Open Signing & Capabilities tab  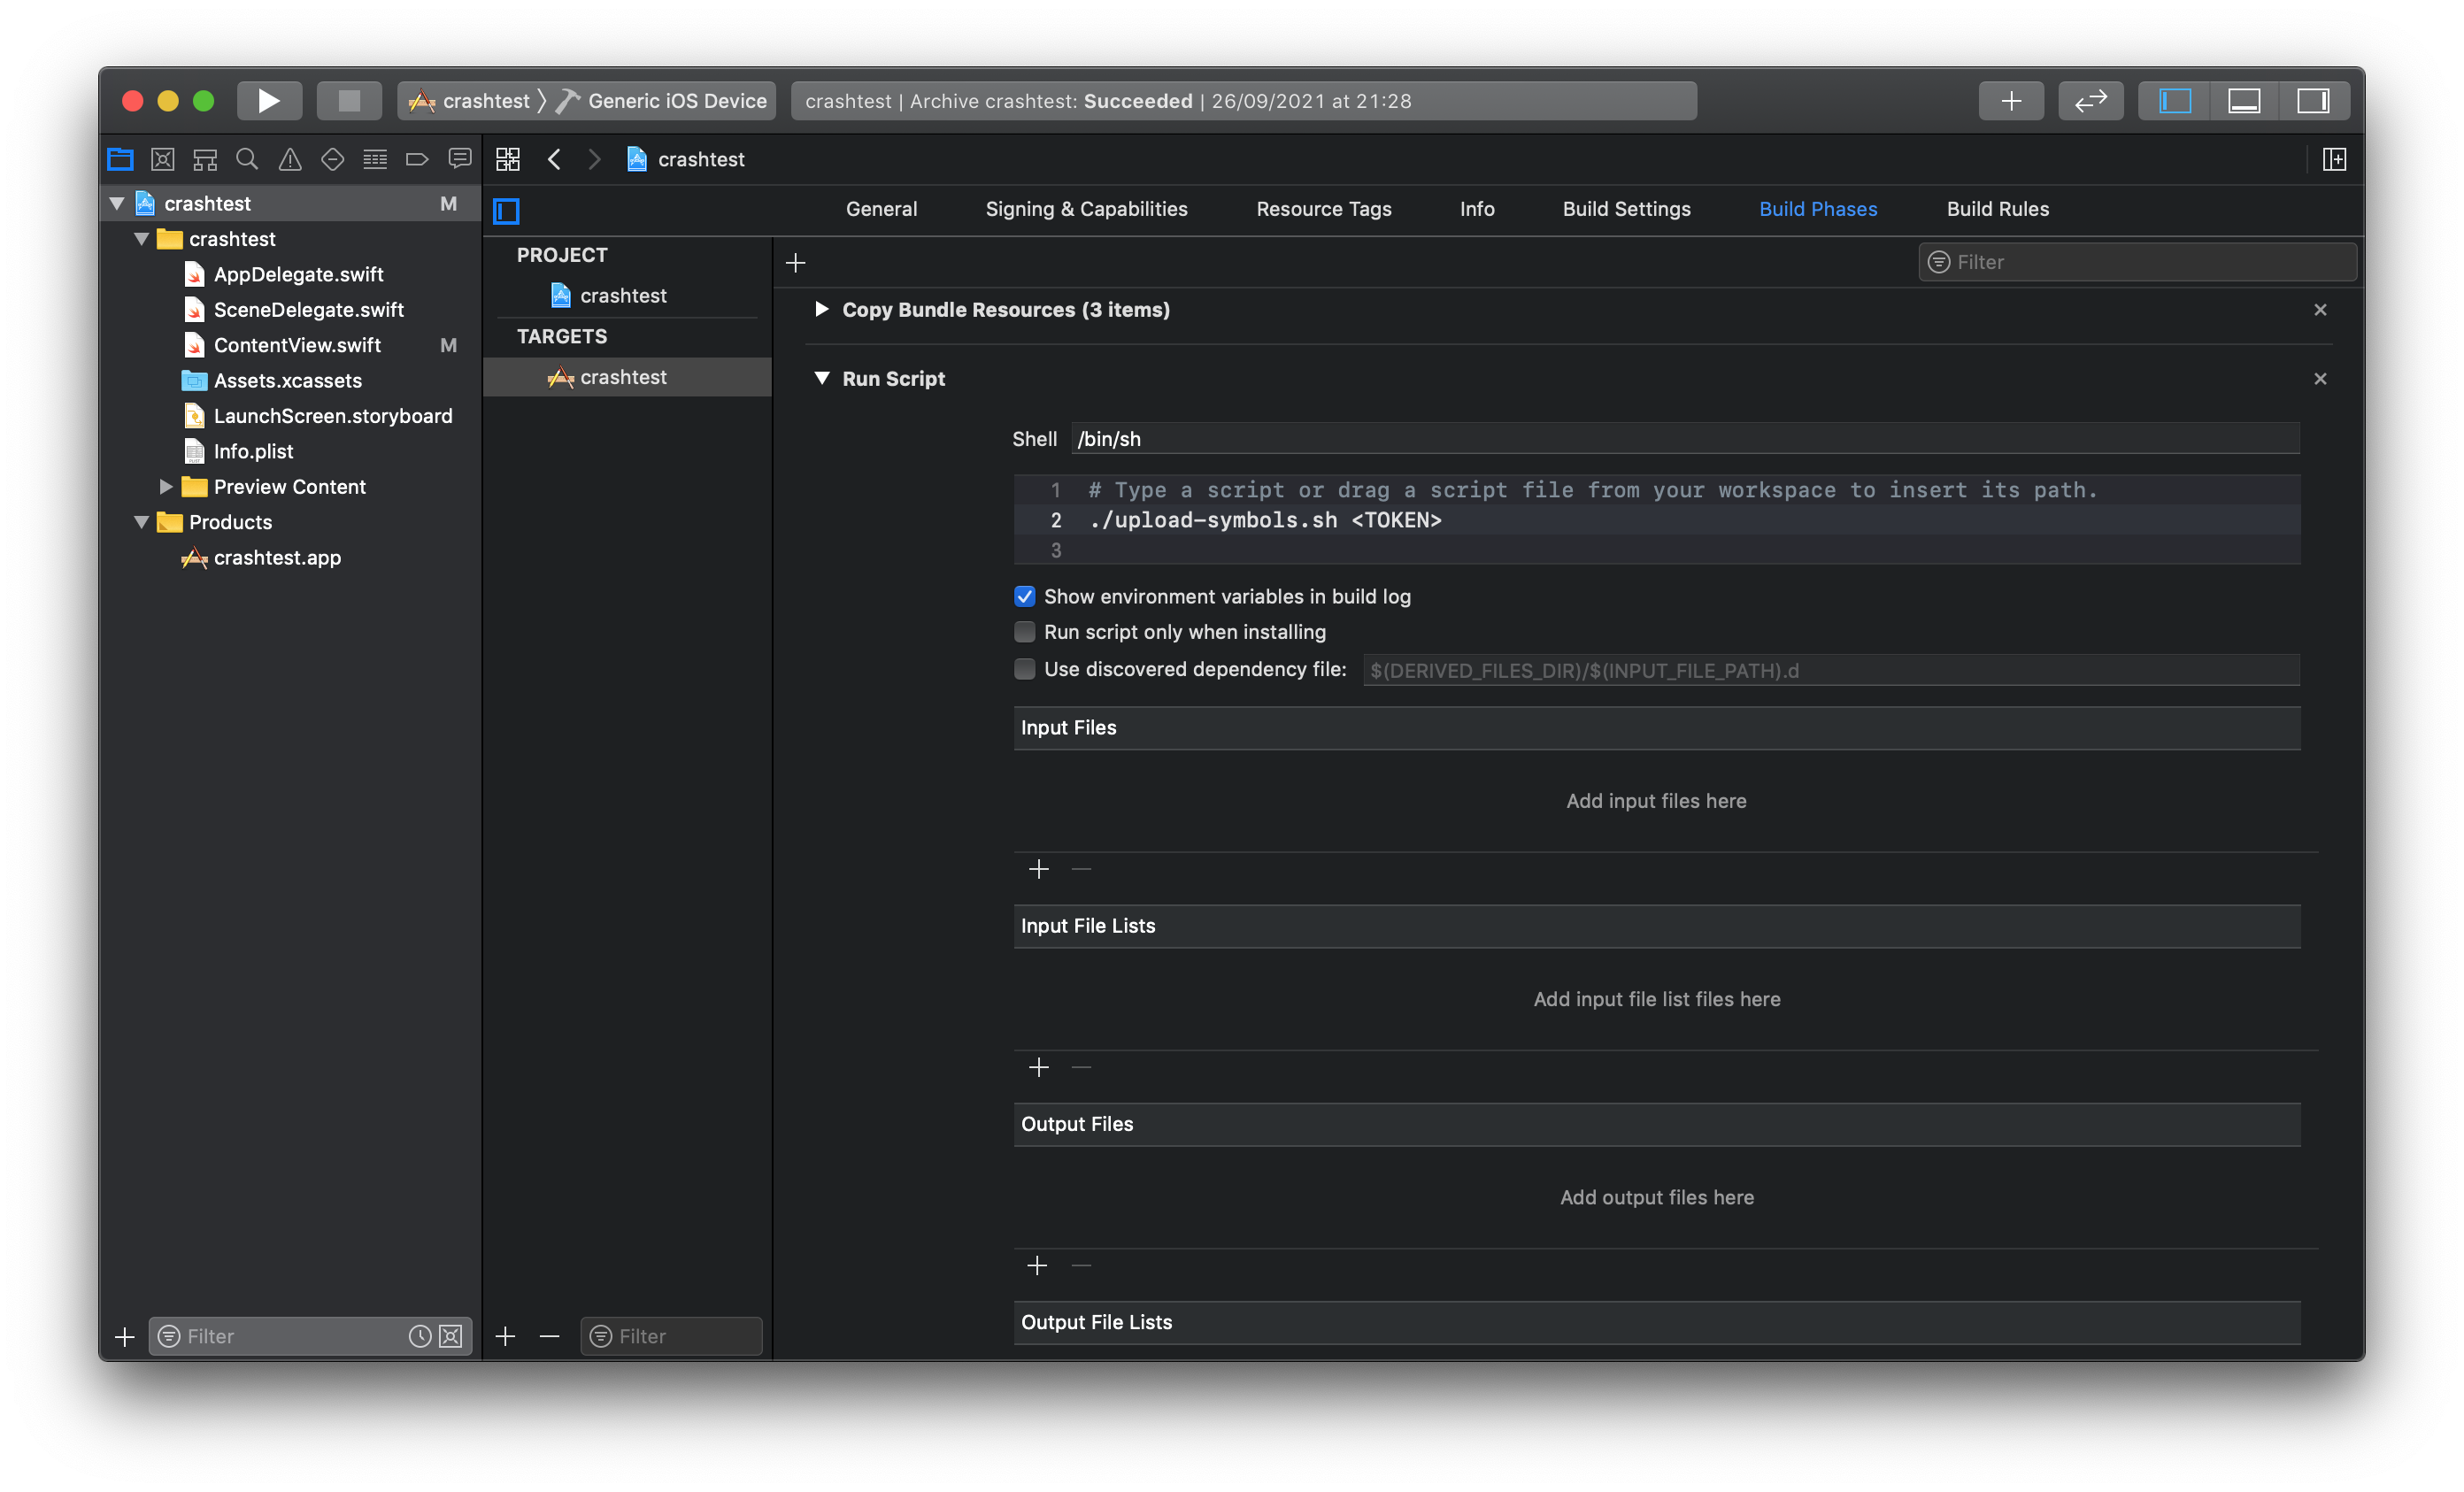click(1086, 209)
